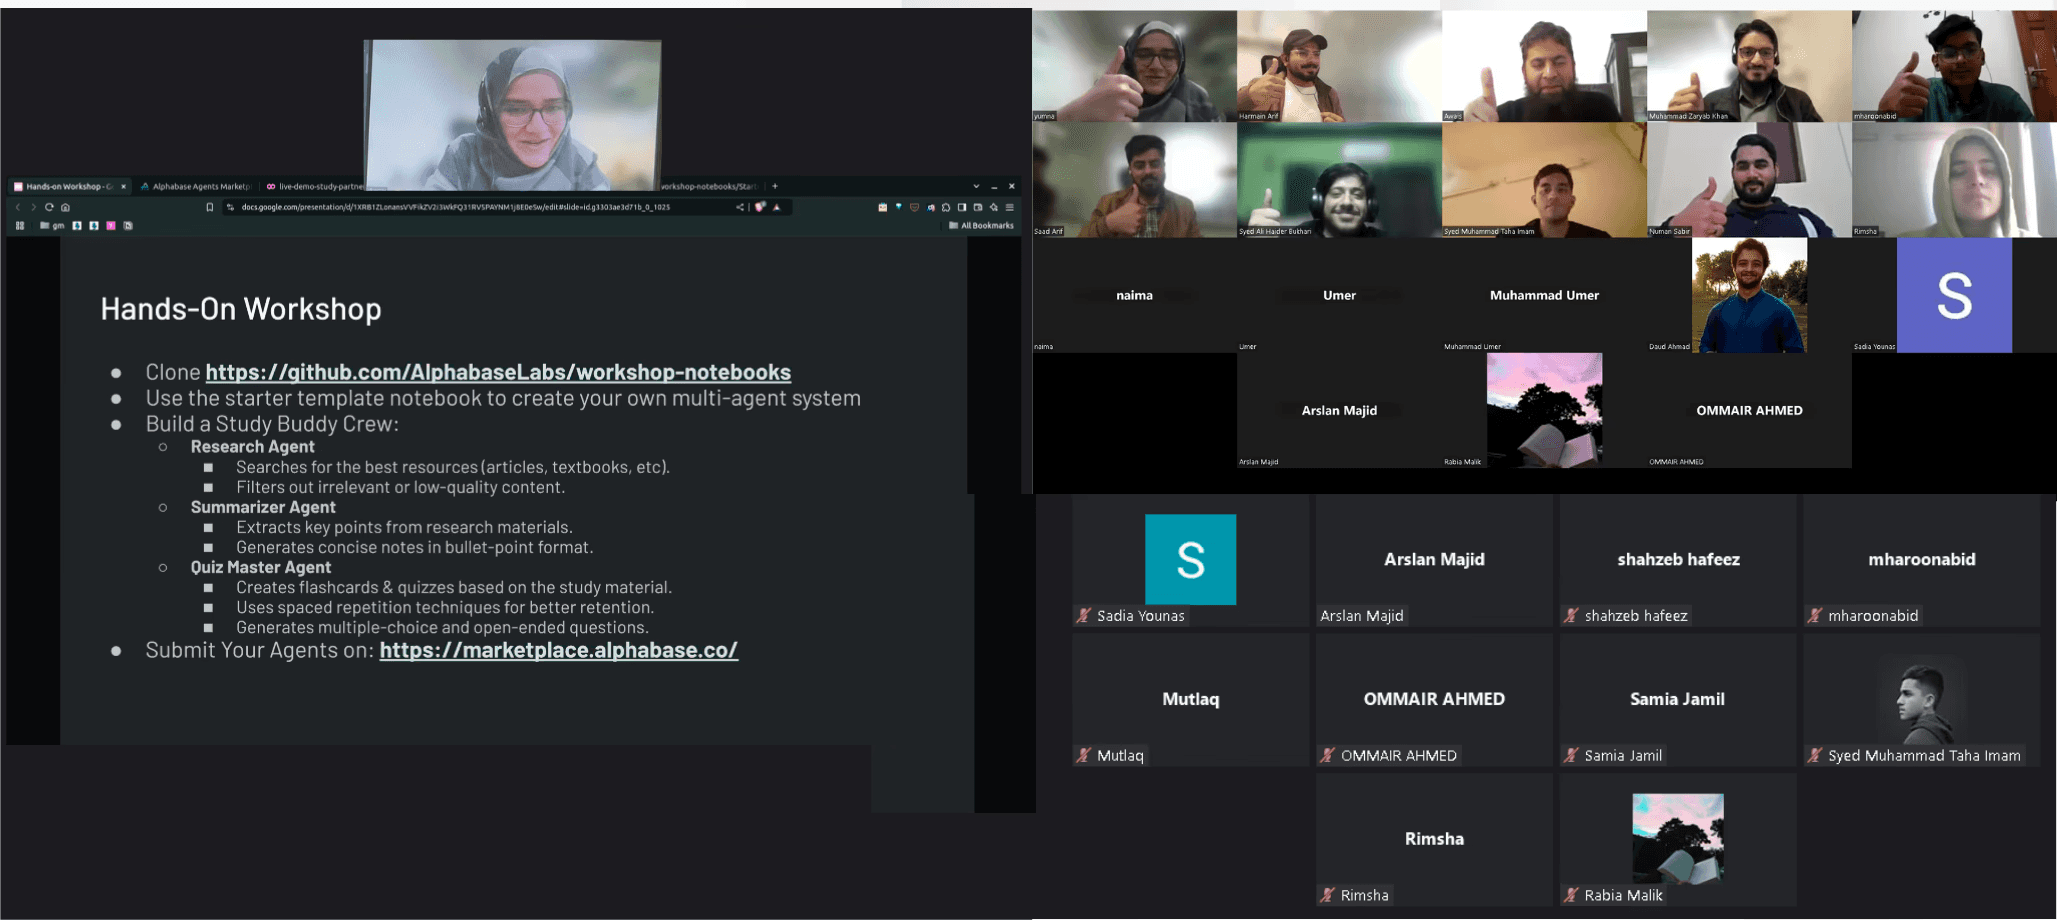Open the github.com/AlphabaseLabs/workshop-notebooks link

point(498,372)
